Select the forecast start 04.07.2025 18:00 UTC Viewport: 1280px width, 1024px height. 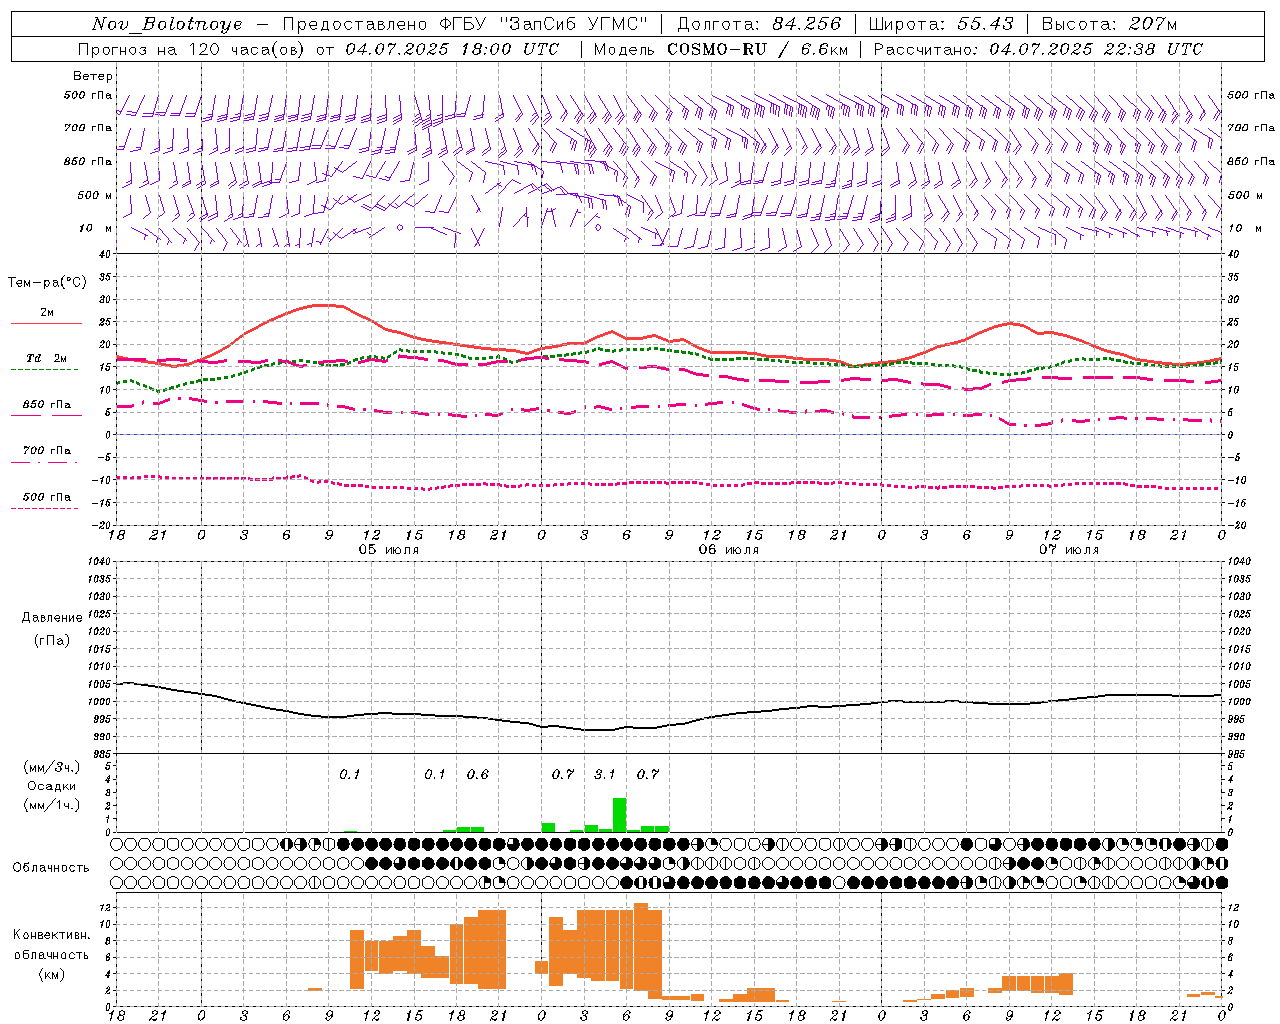coord(452,49)
